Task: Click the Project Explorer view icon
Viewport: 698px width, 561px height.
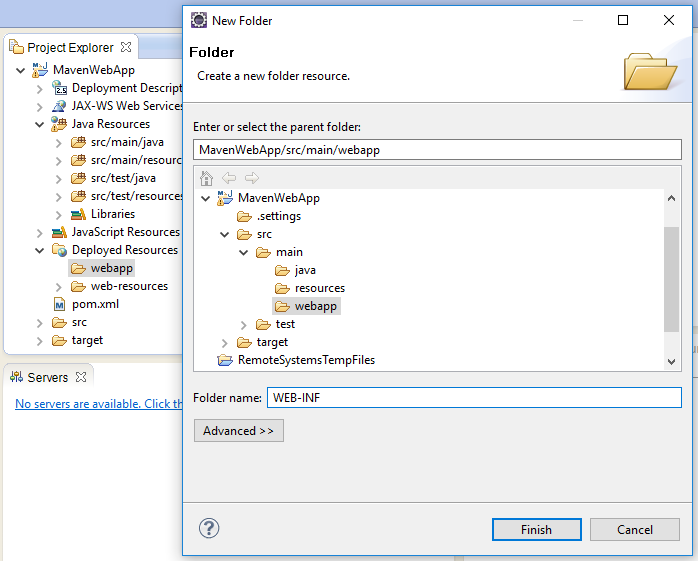Action: 16,47
